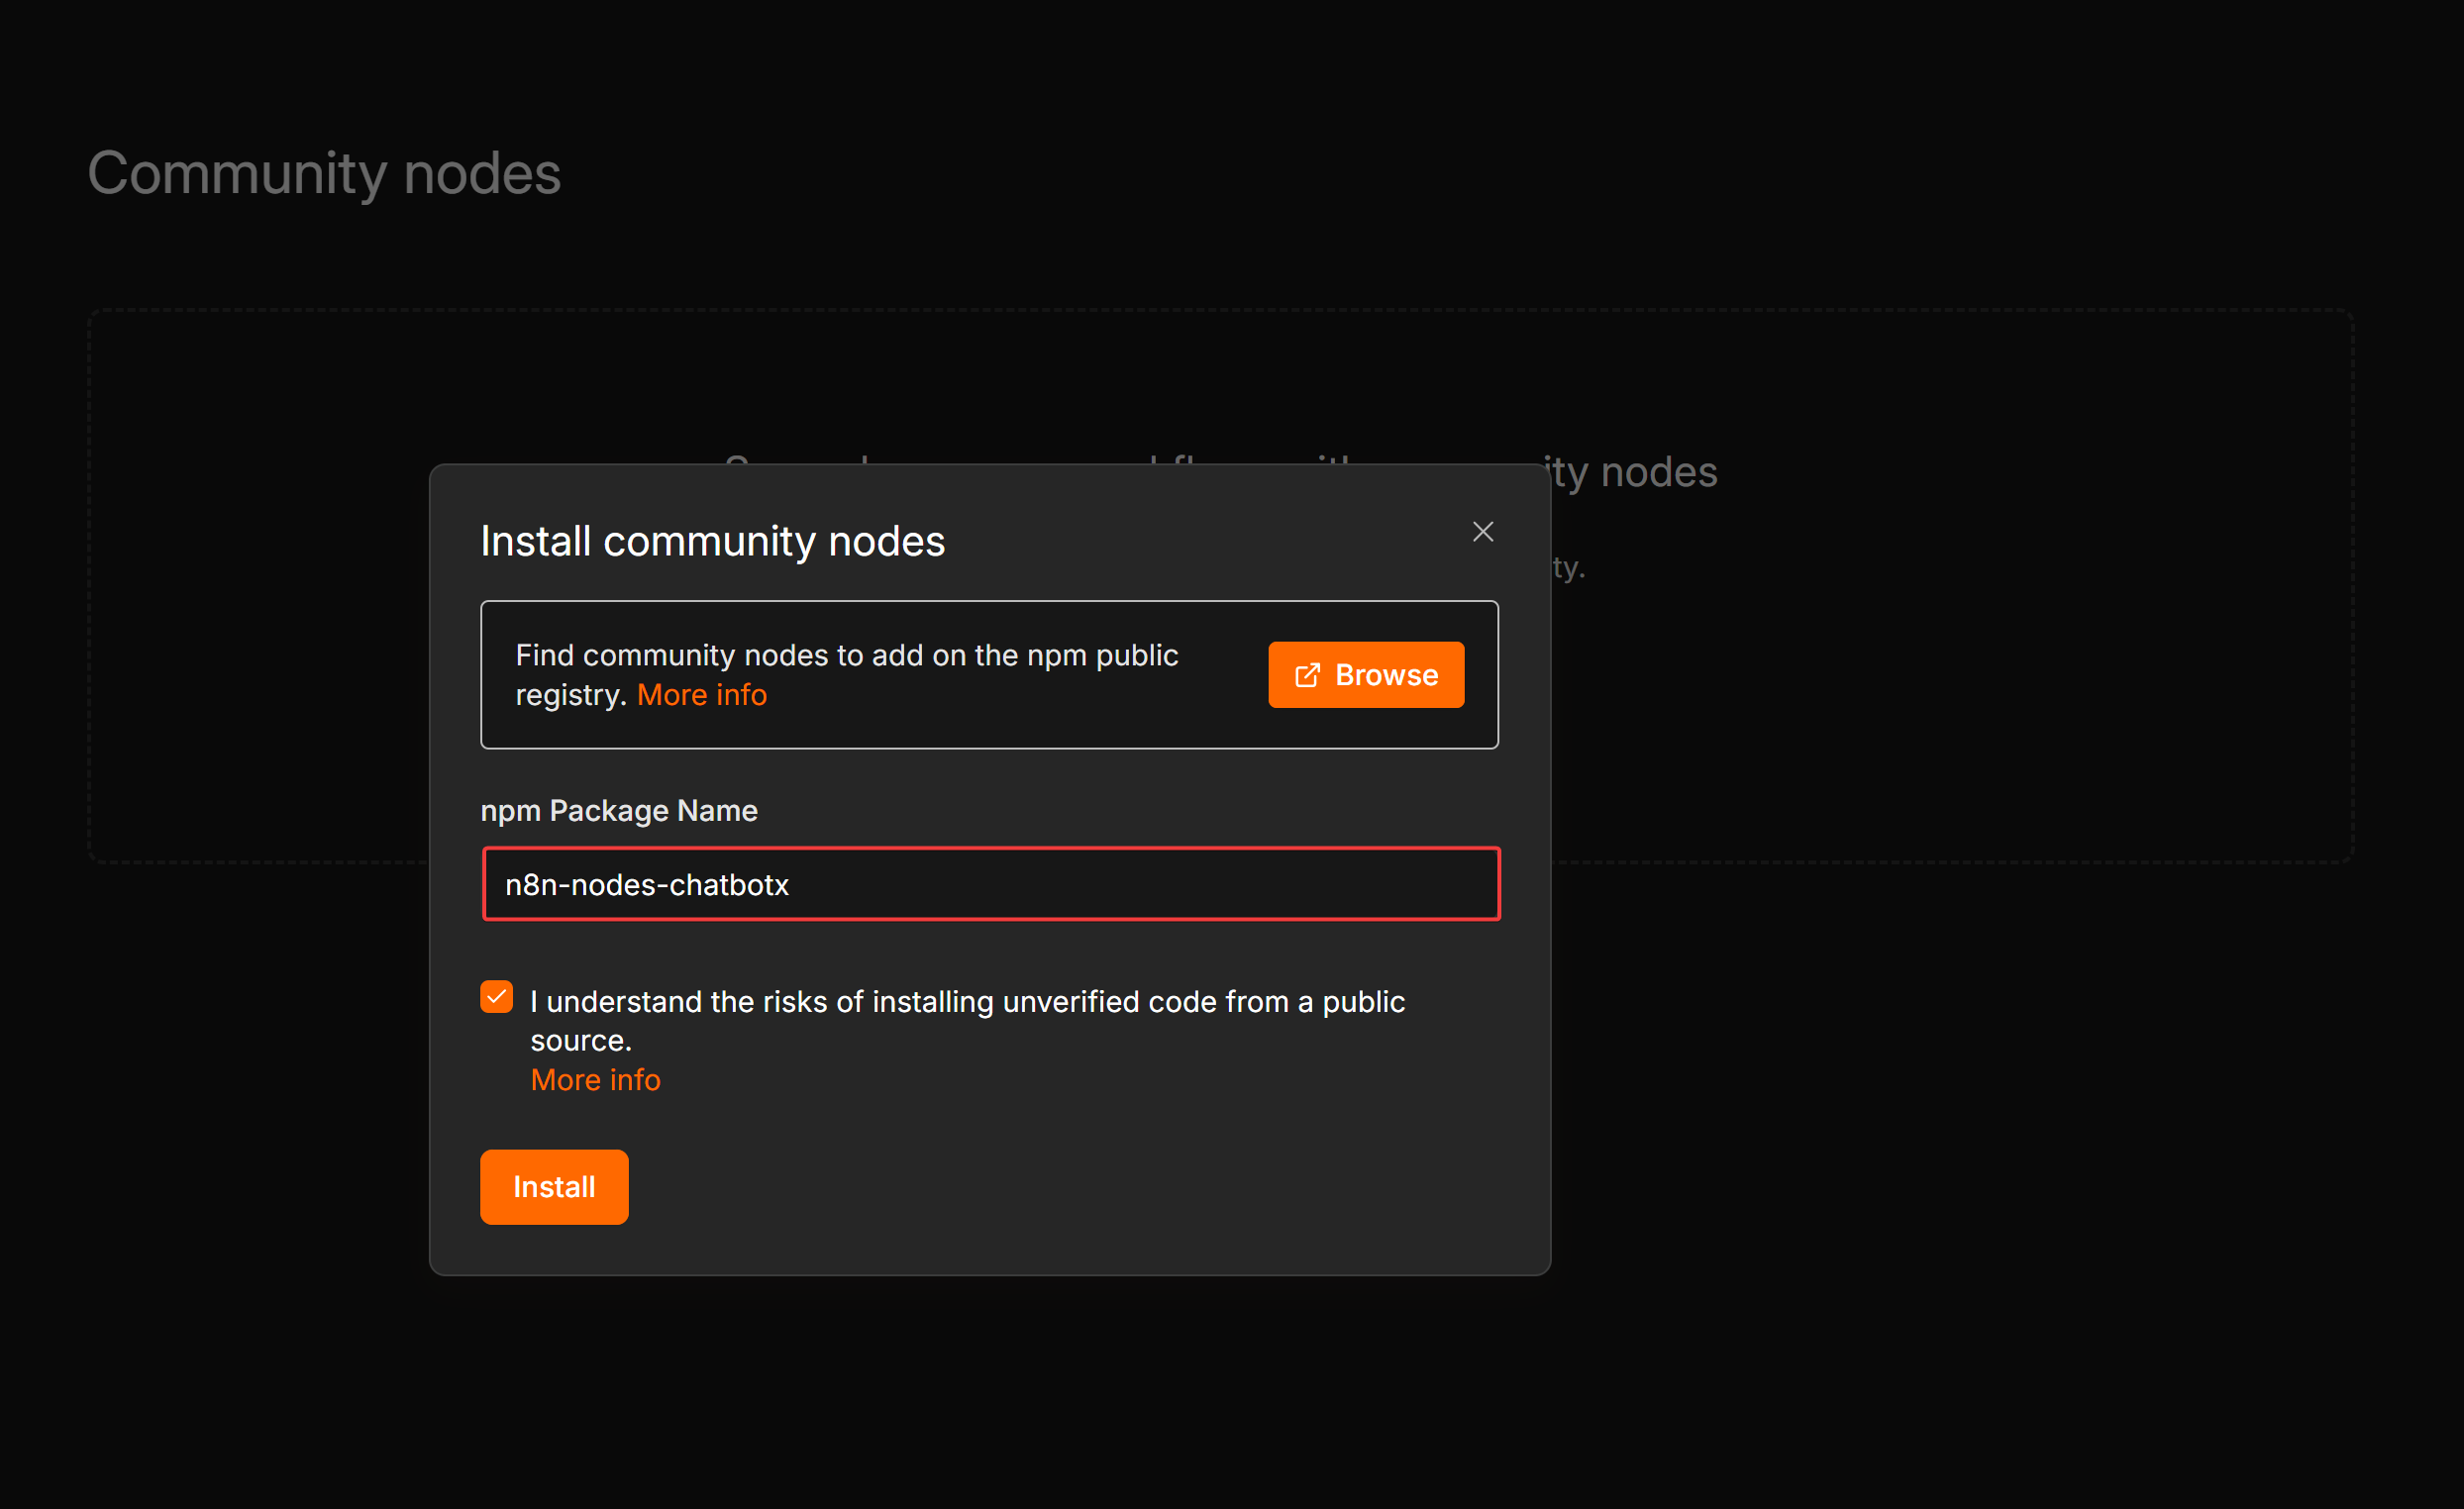Click the npm Package Name label
The width and height of the screenshot is (2464, 1509).
coord(619,811)
